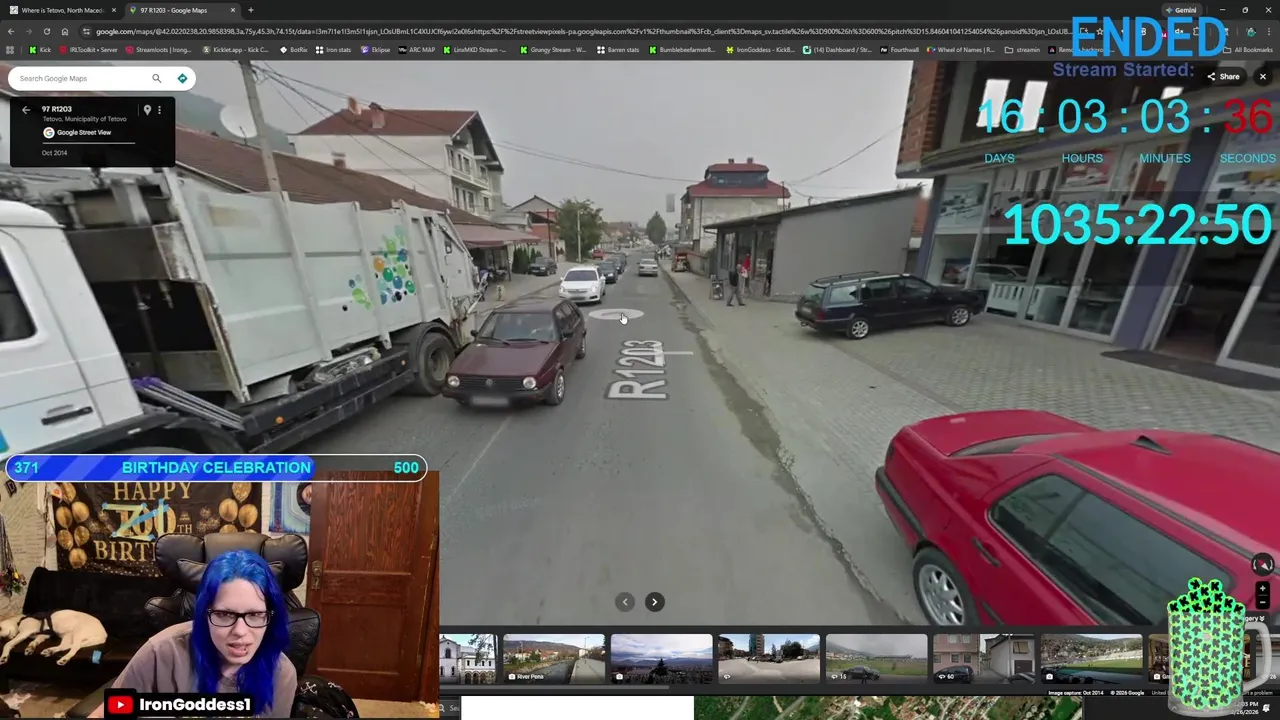
Task: Click the view site information icon in address bar
Action: [86, 31]
